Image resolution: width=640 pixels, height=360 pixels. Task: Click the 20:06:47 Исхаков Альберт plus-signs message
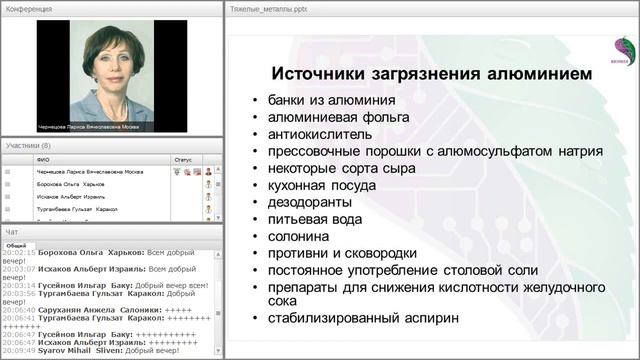tap(100, 342)
